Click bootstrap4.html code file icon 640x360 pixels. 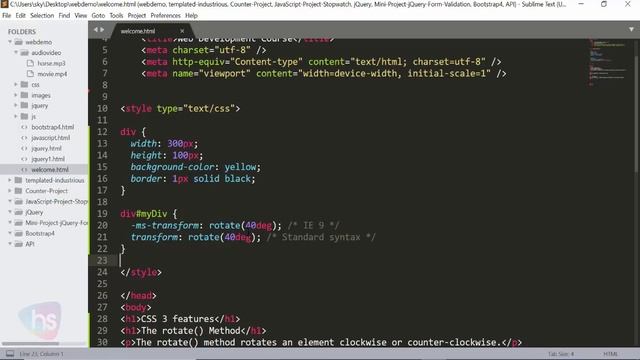click(24, 127)
